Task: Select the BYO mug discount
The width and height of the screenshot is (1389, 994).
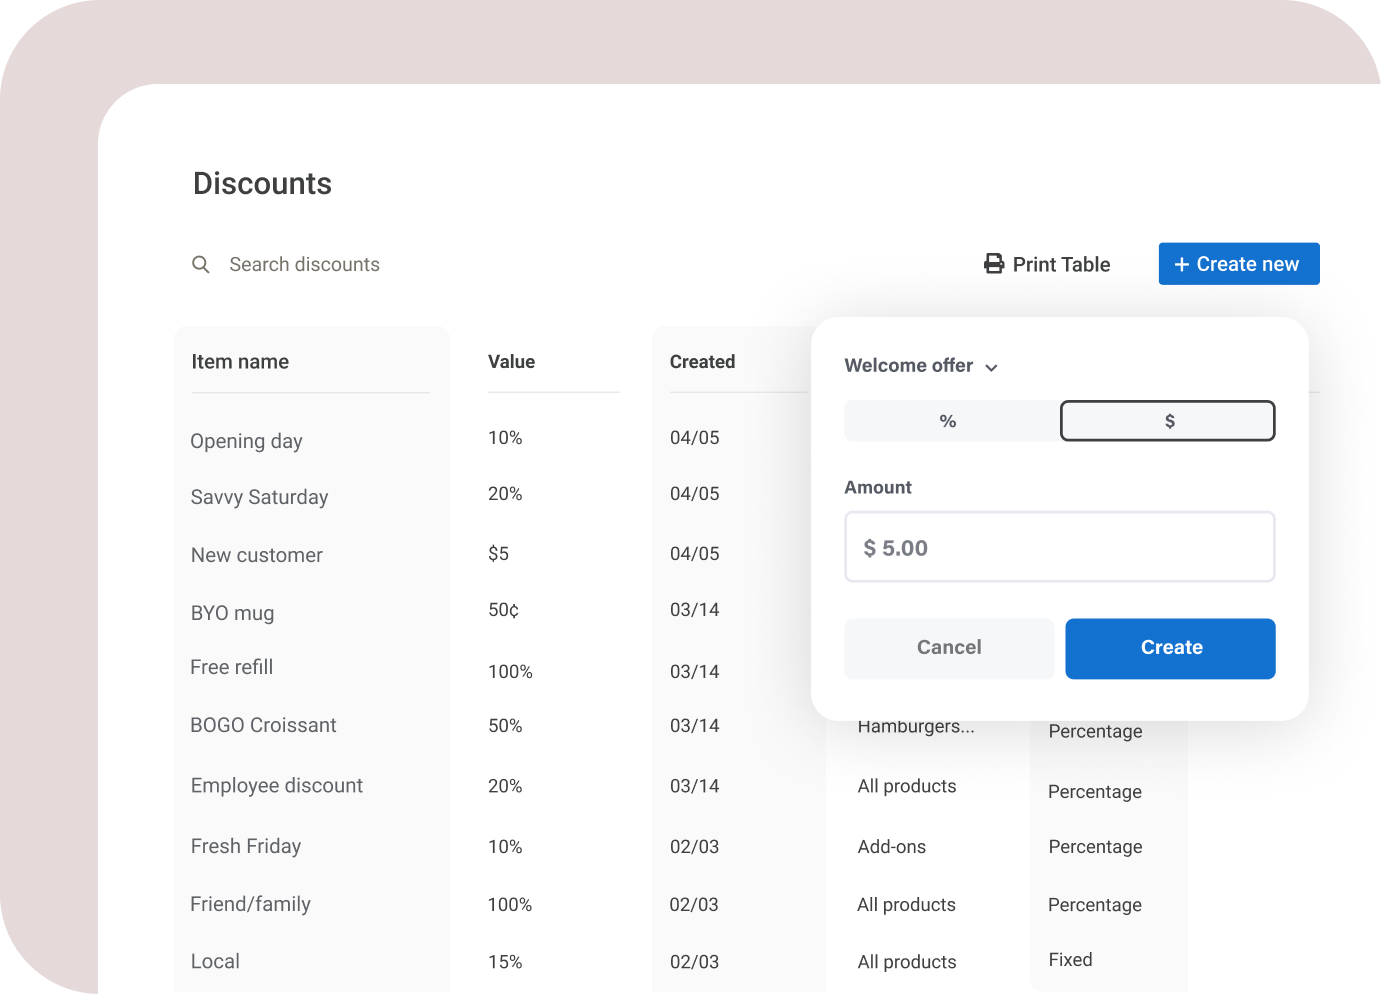Action: 232,613
